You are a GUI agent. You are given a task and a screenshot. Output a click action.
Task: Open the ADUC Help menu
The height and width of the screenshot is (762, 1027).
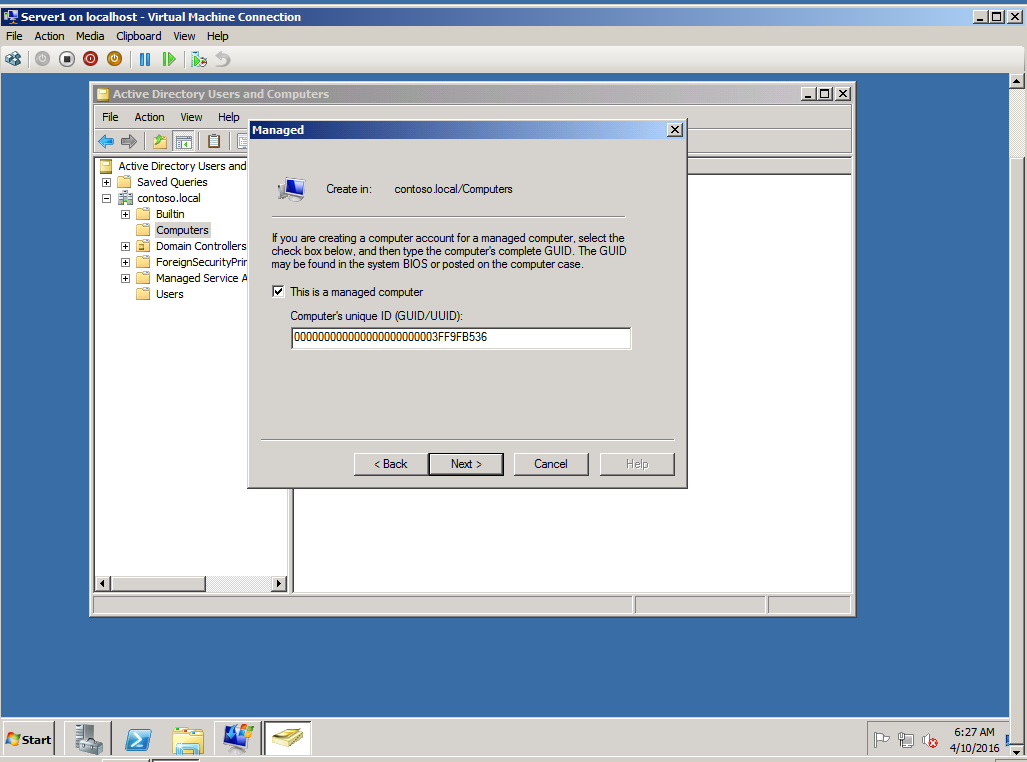pos(229,117)
